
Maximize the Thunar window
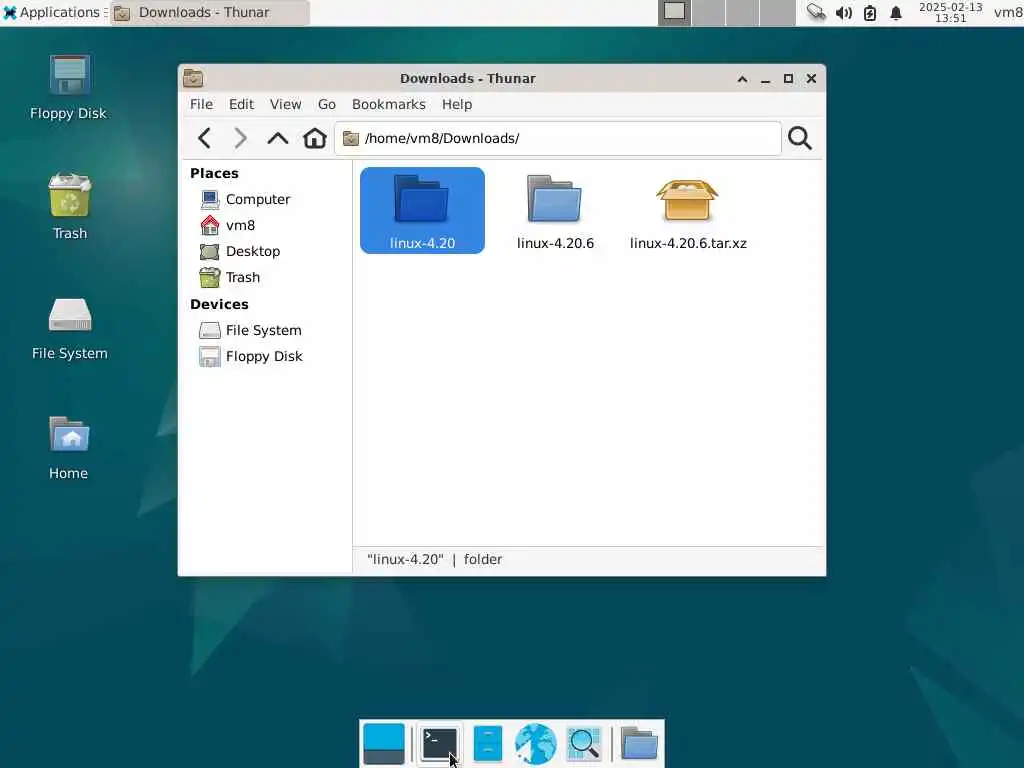pyautogui.click(x=788, y=79)
